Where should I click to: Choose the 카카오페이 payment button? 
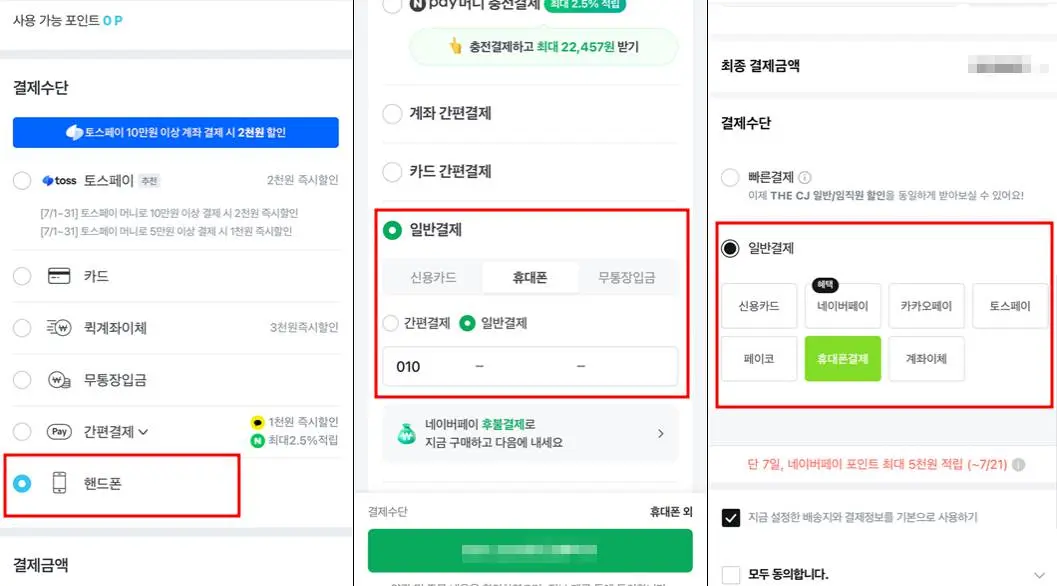(x=926, y=306)
